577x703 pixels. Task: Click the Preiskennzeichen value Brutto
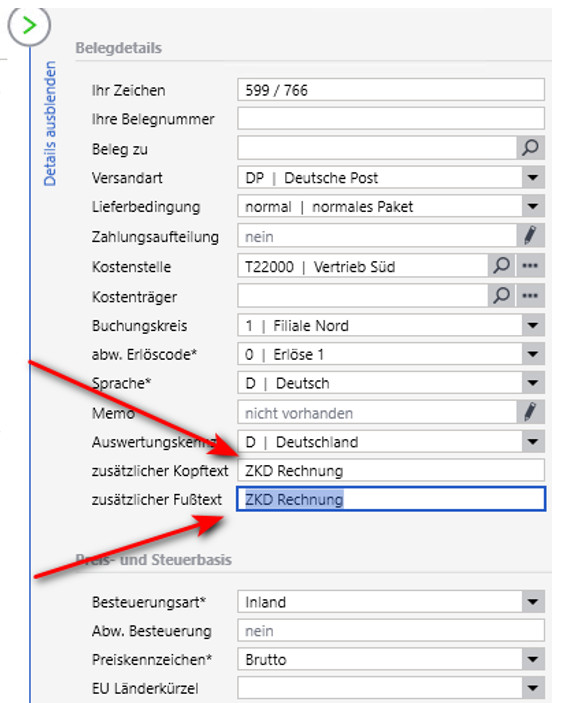click(x=265, y=660)
